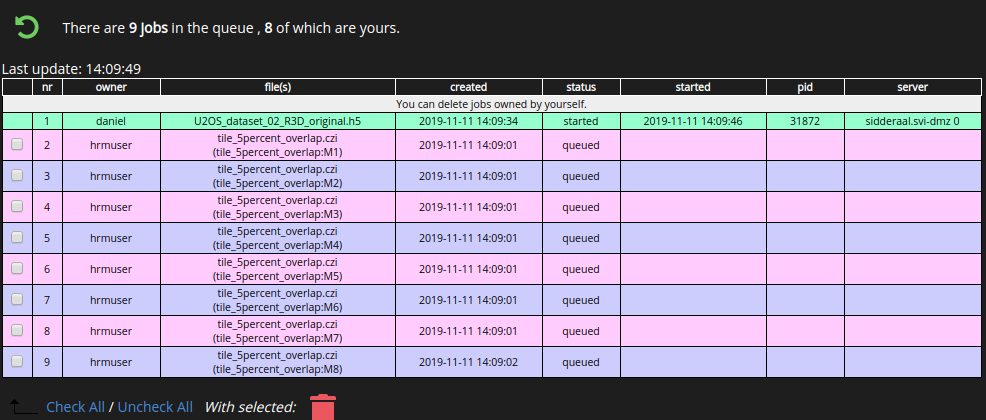Click the 'pid' column header
986x420 pixels.
[x=805, y=87]
